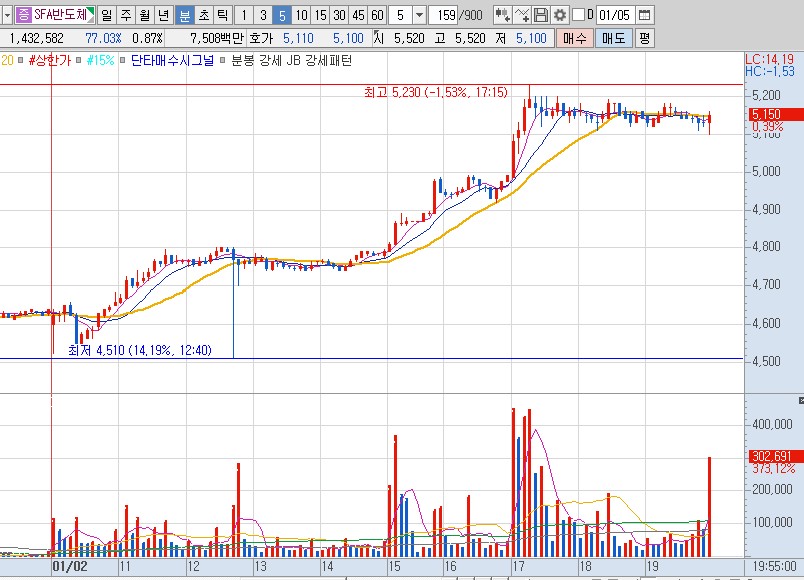Click the 01/05 date field
The height and width of the screenshot is (580, 804).
pos(615,15)
